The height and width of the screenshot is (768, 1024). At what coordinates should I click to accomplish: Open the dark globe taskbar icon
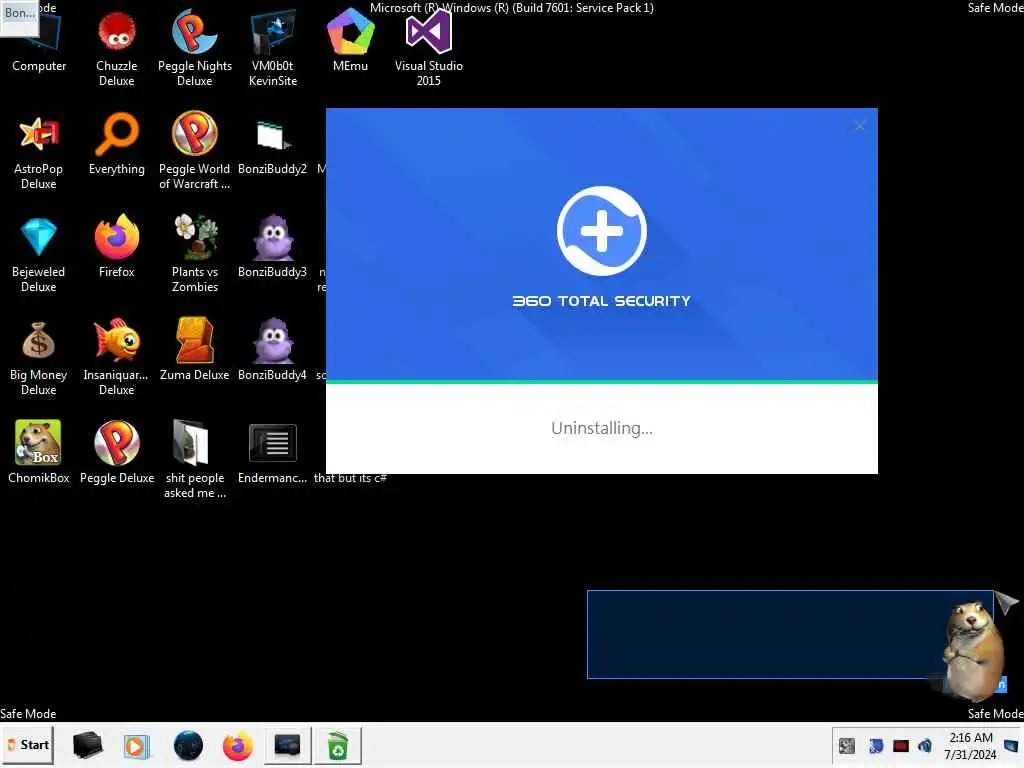pyautogui.click(x=188, y=745)
